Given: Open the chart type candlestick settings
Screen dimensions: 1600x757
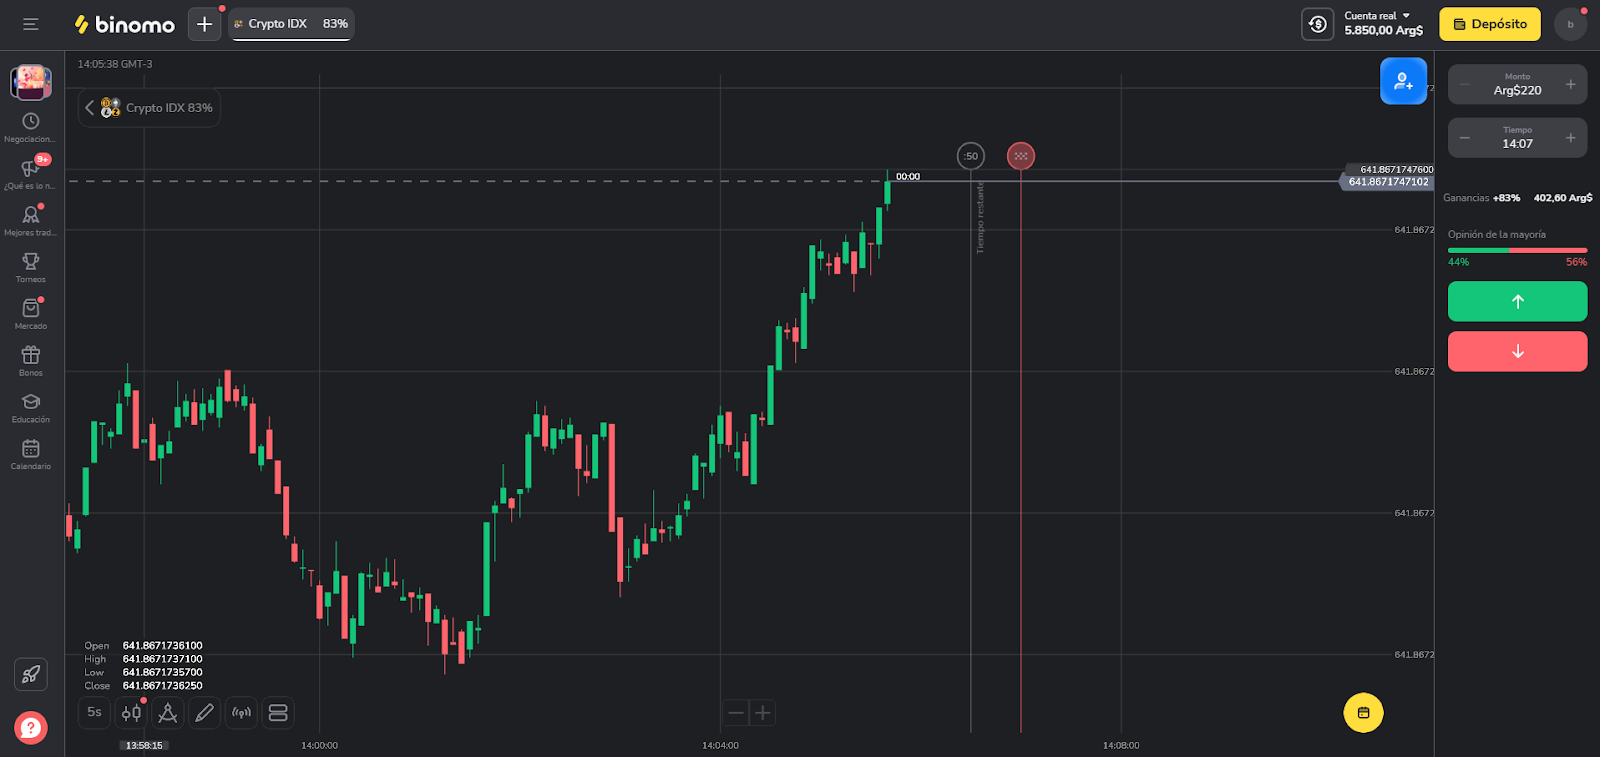Looking at the screenshot, I should pos(131,713).
